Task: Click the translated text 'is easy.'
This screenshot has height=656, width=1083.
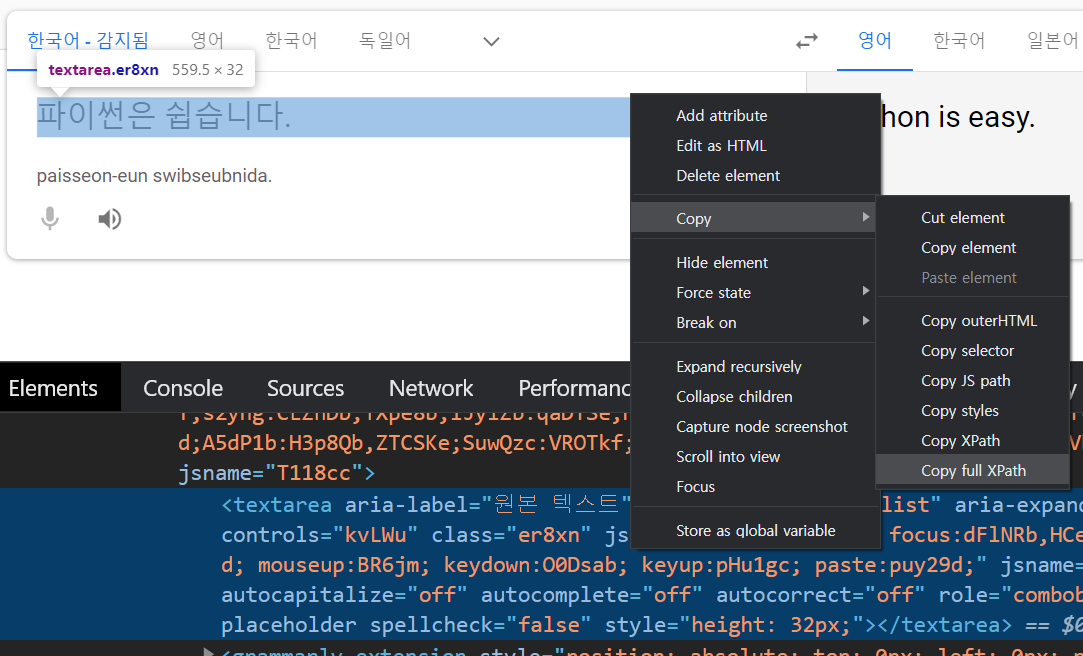Action: click(986, 117)
